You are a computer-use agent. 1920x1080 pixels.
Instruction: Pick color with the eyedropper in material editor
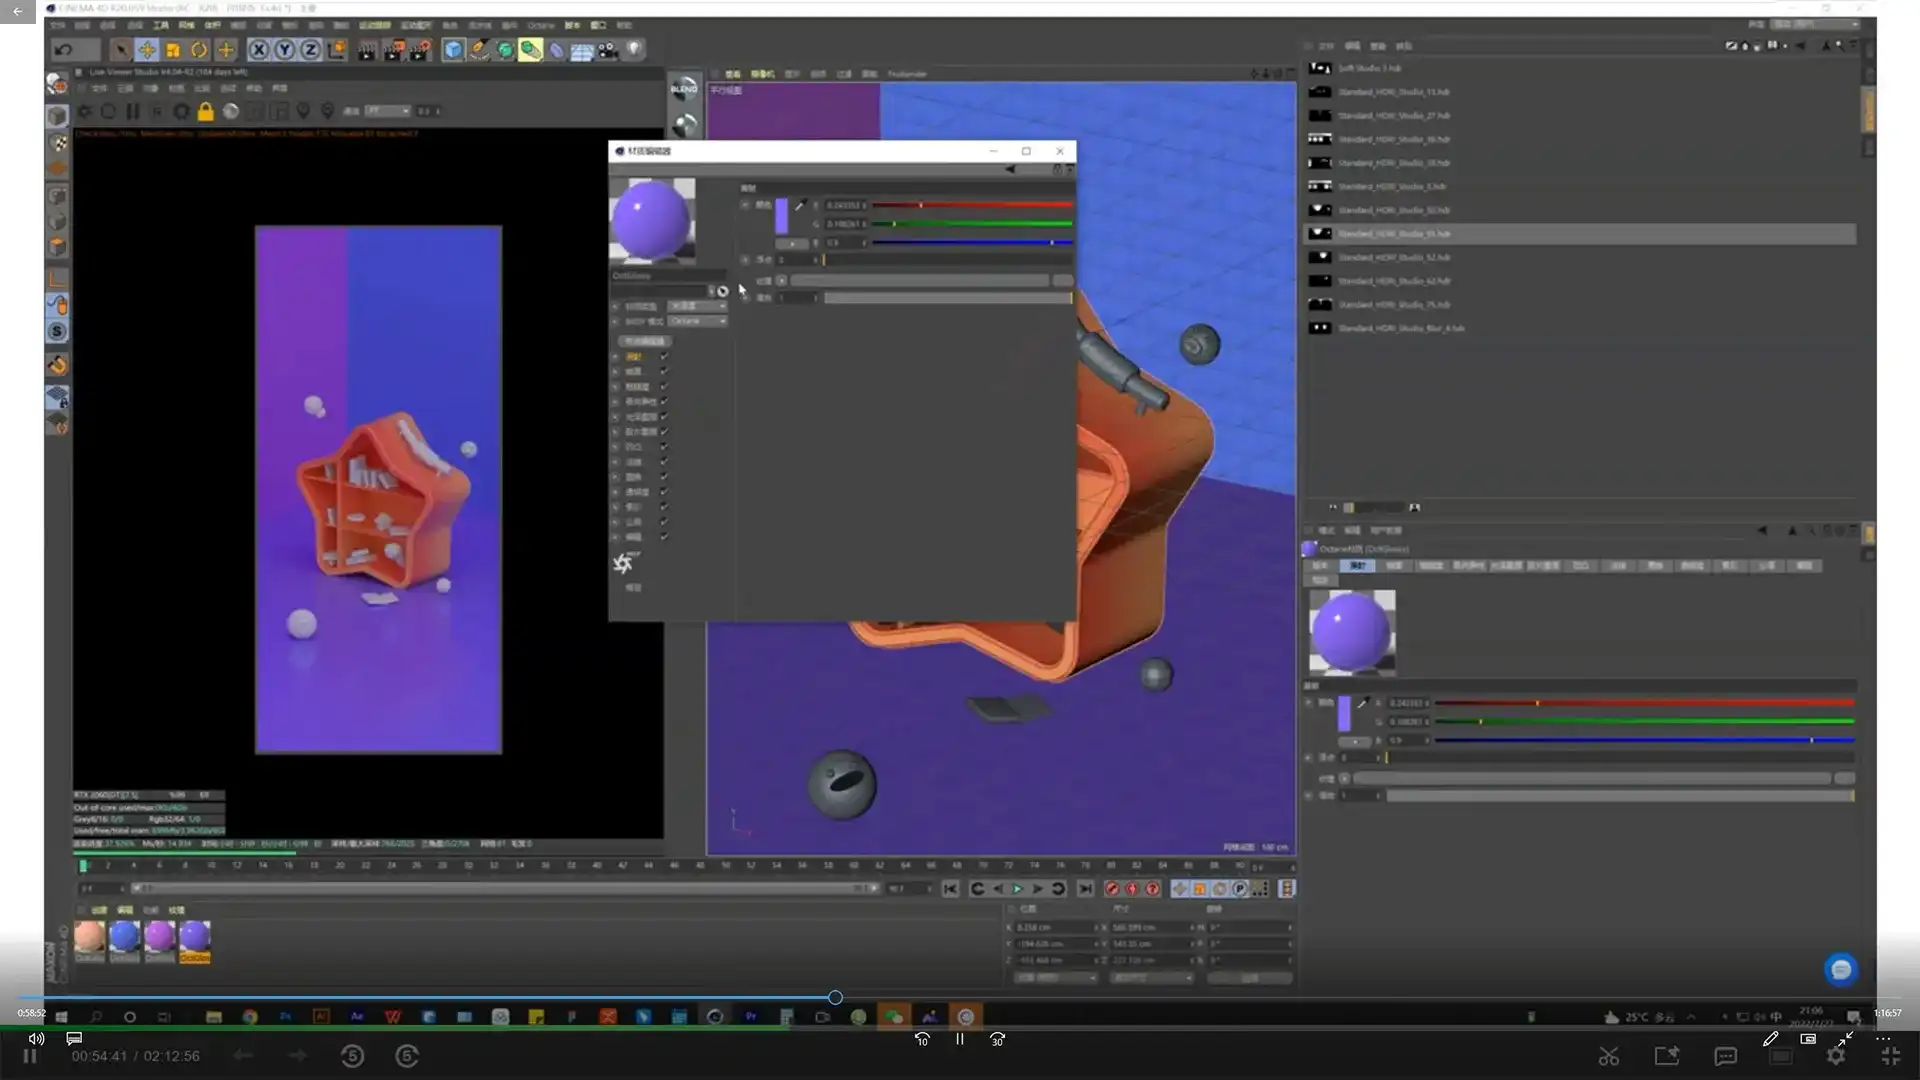[800, 205]
